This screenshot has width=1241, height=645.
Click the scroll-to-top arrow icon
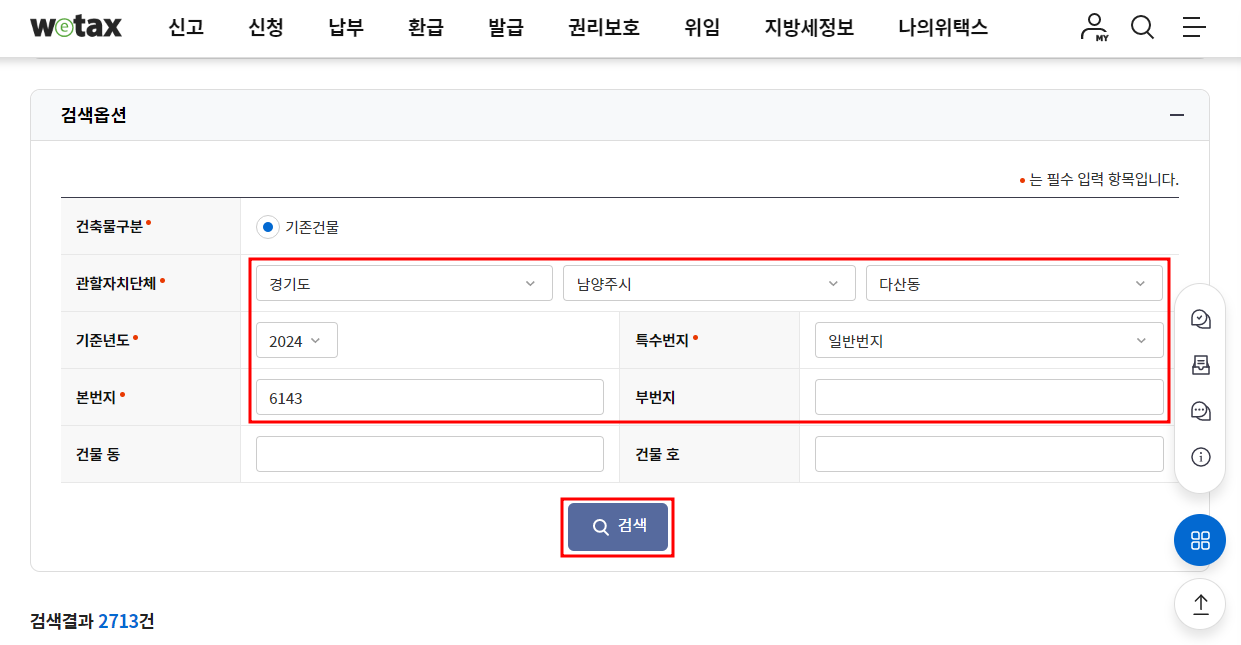1199,604
